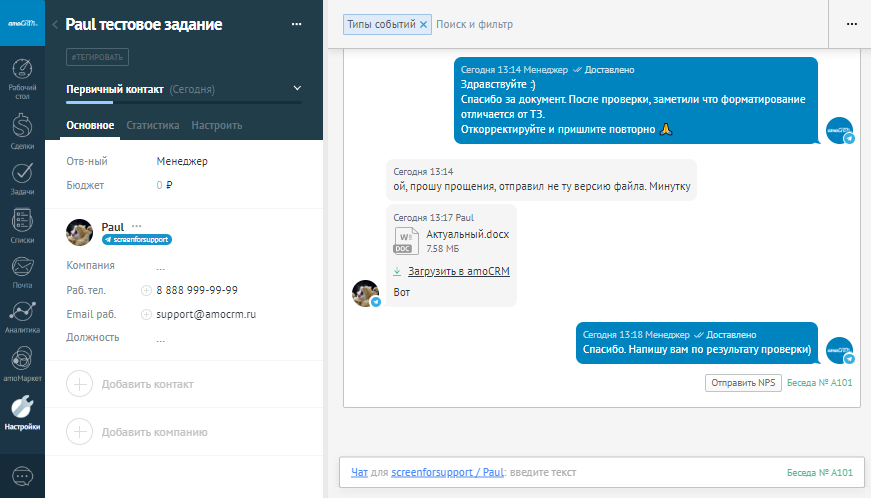Click Отправить NPS button
This screenshot has width=871, height=498.
click(x=742, y=382)
